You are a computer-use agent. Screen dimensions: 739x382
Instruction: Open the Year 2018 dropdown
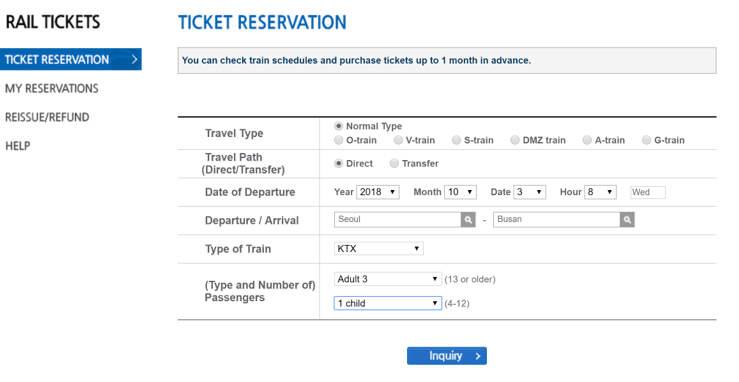coord(378,192)
